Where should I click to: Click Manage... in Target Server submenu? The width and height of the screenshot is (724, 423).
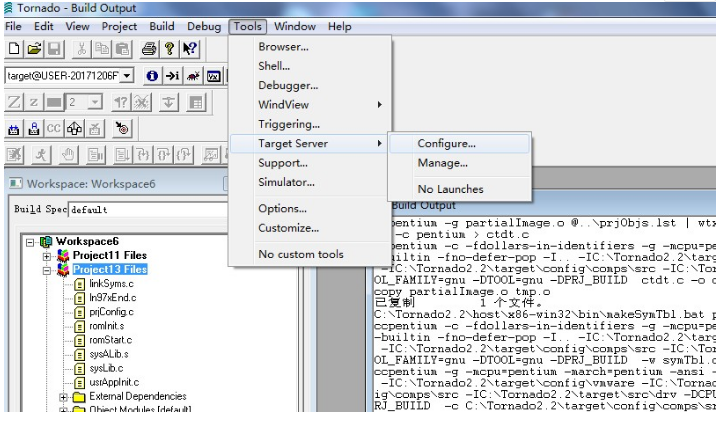[x=459, y=163]
